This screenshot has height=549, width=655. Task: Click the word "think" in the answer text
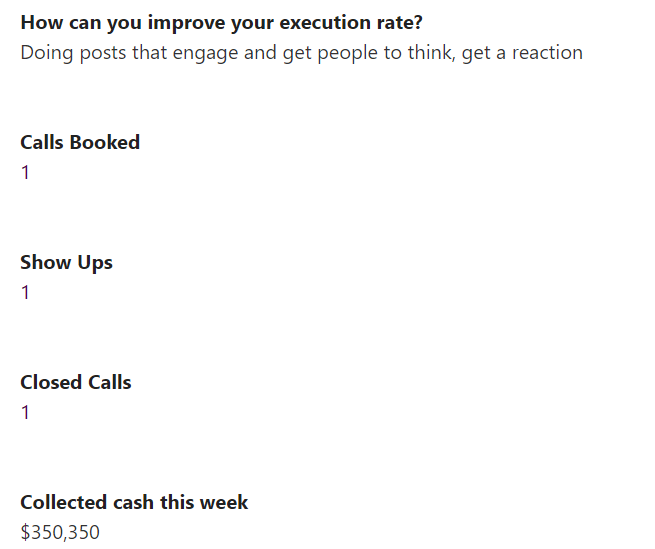429,52
